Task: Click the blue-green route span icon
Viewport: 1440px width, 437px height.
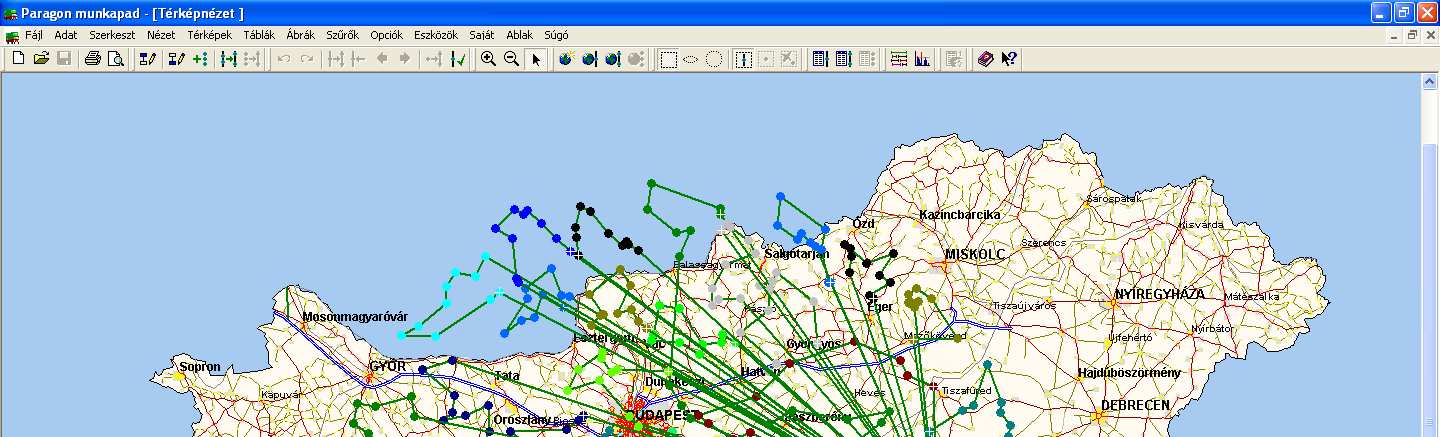Action: pyautogui.click(x=229, y=59)
